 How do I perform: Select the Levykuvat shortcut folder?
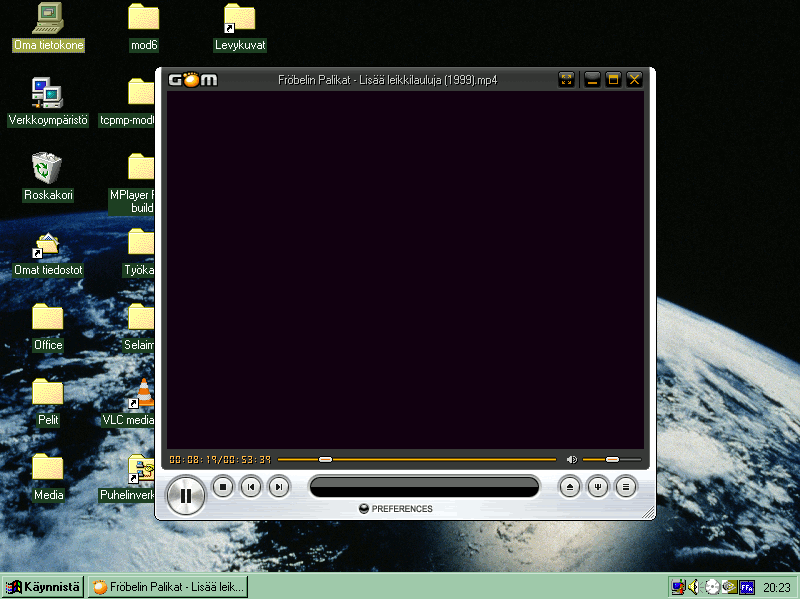pyautogui.click(x=240, y=27)
